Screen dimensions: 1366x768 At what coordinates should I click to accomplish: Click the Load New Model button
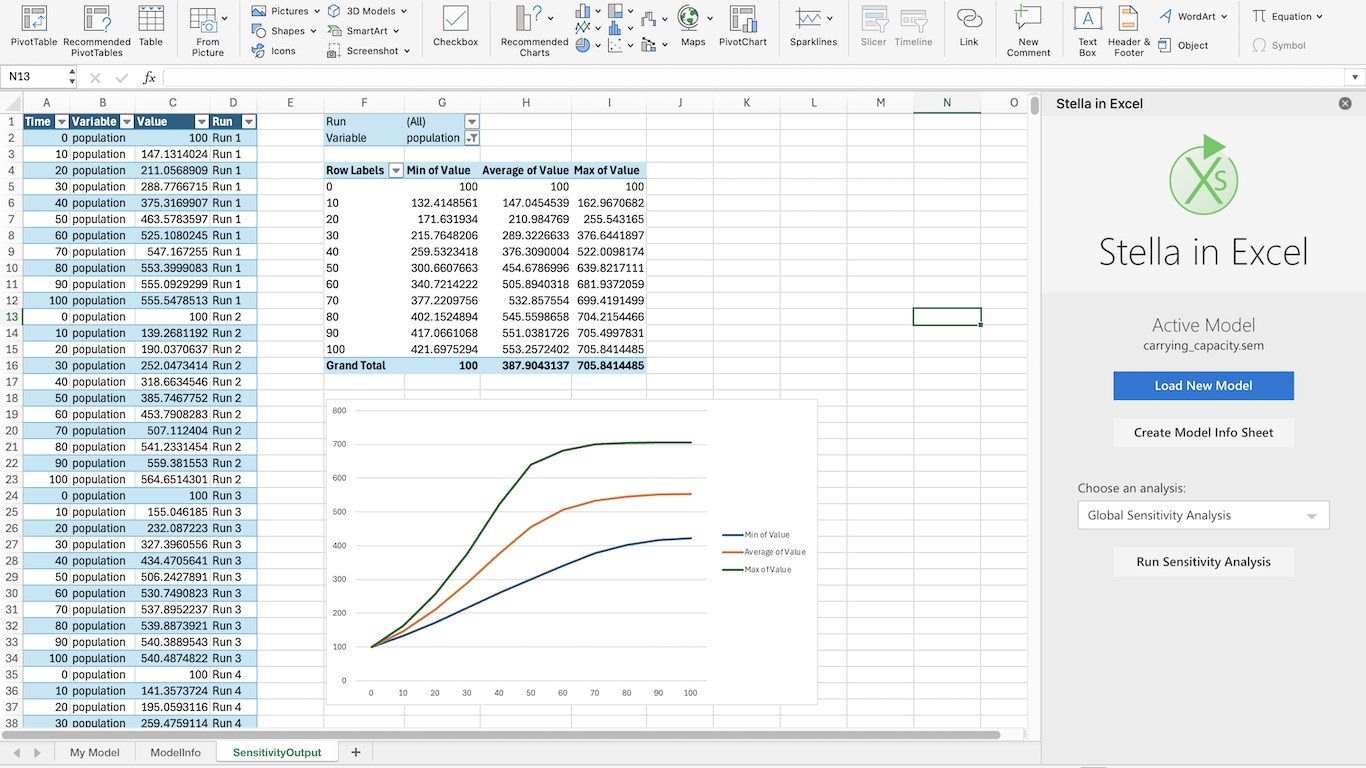[x=1203, y=385]
